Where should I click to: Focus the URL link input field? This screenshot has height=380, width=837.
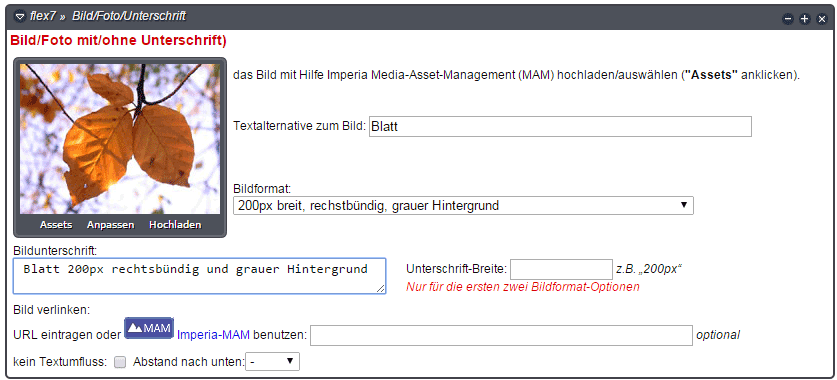tap(501, 335)
